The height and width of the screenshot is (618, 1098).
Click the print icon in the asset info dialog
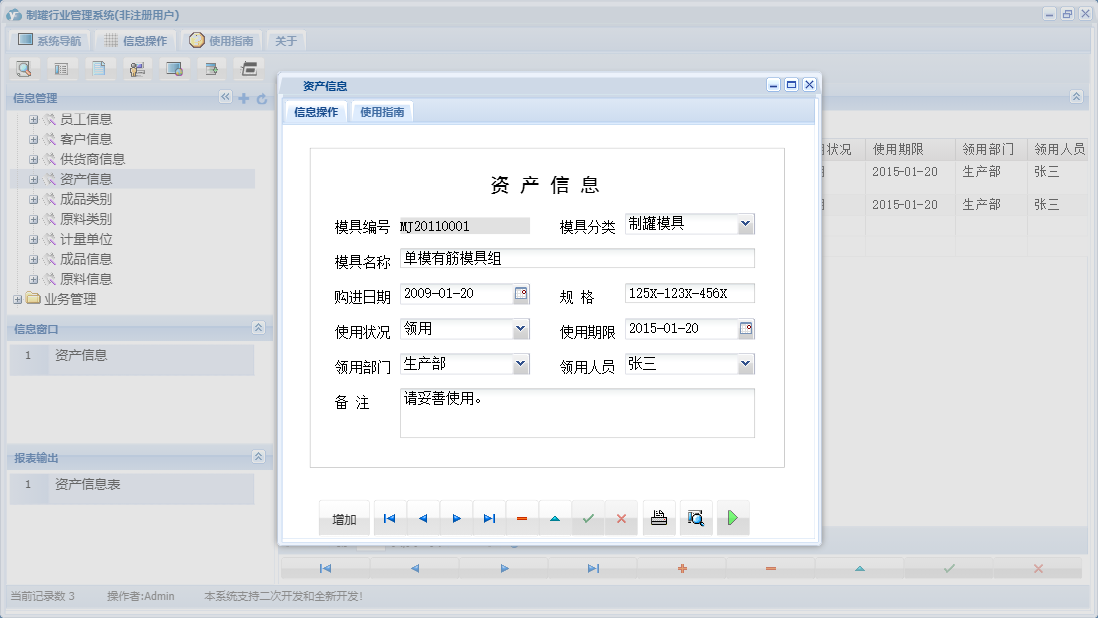click(658, 518)
